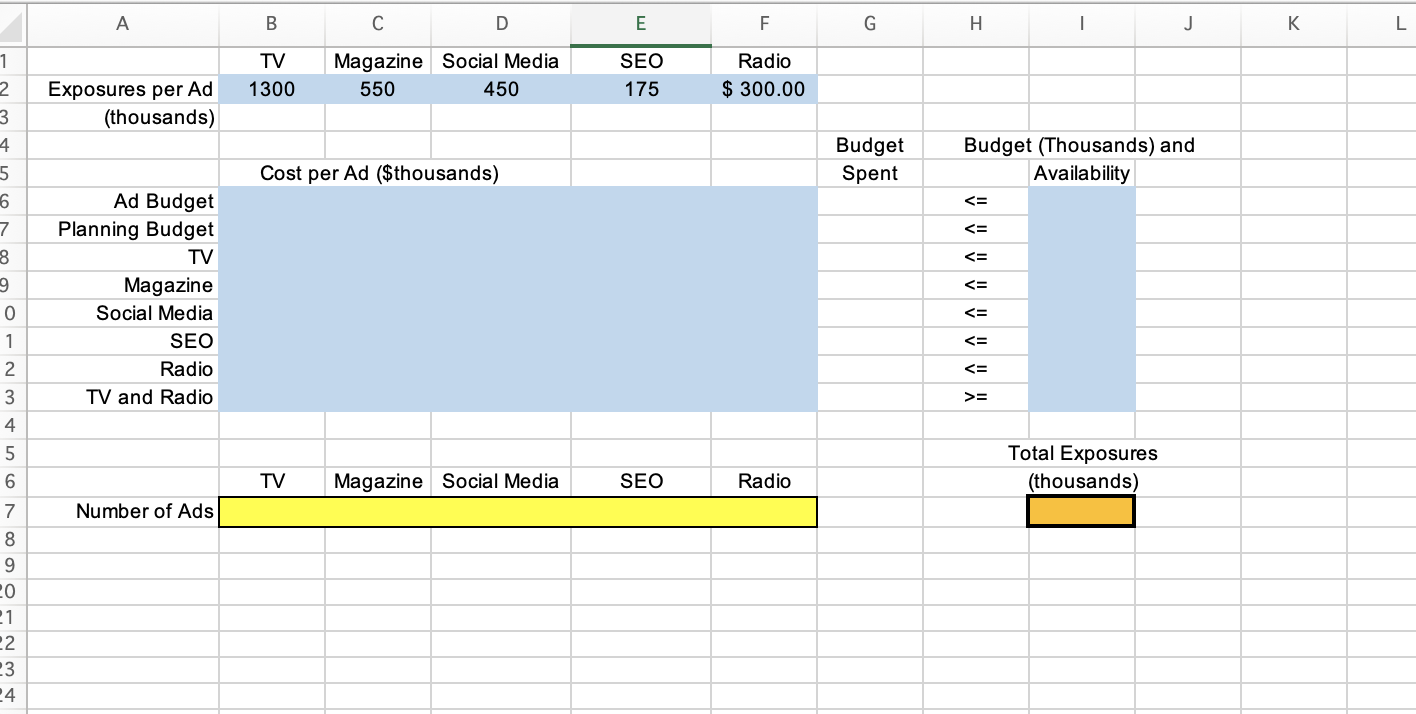
Task: Select row 24 header
Action: tap(11, 695)
